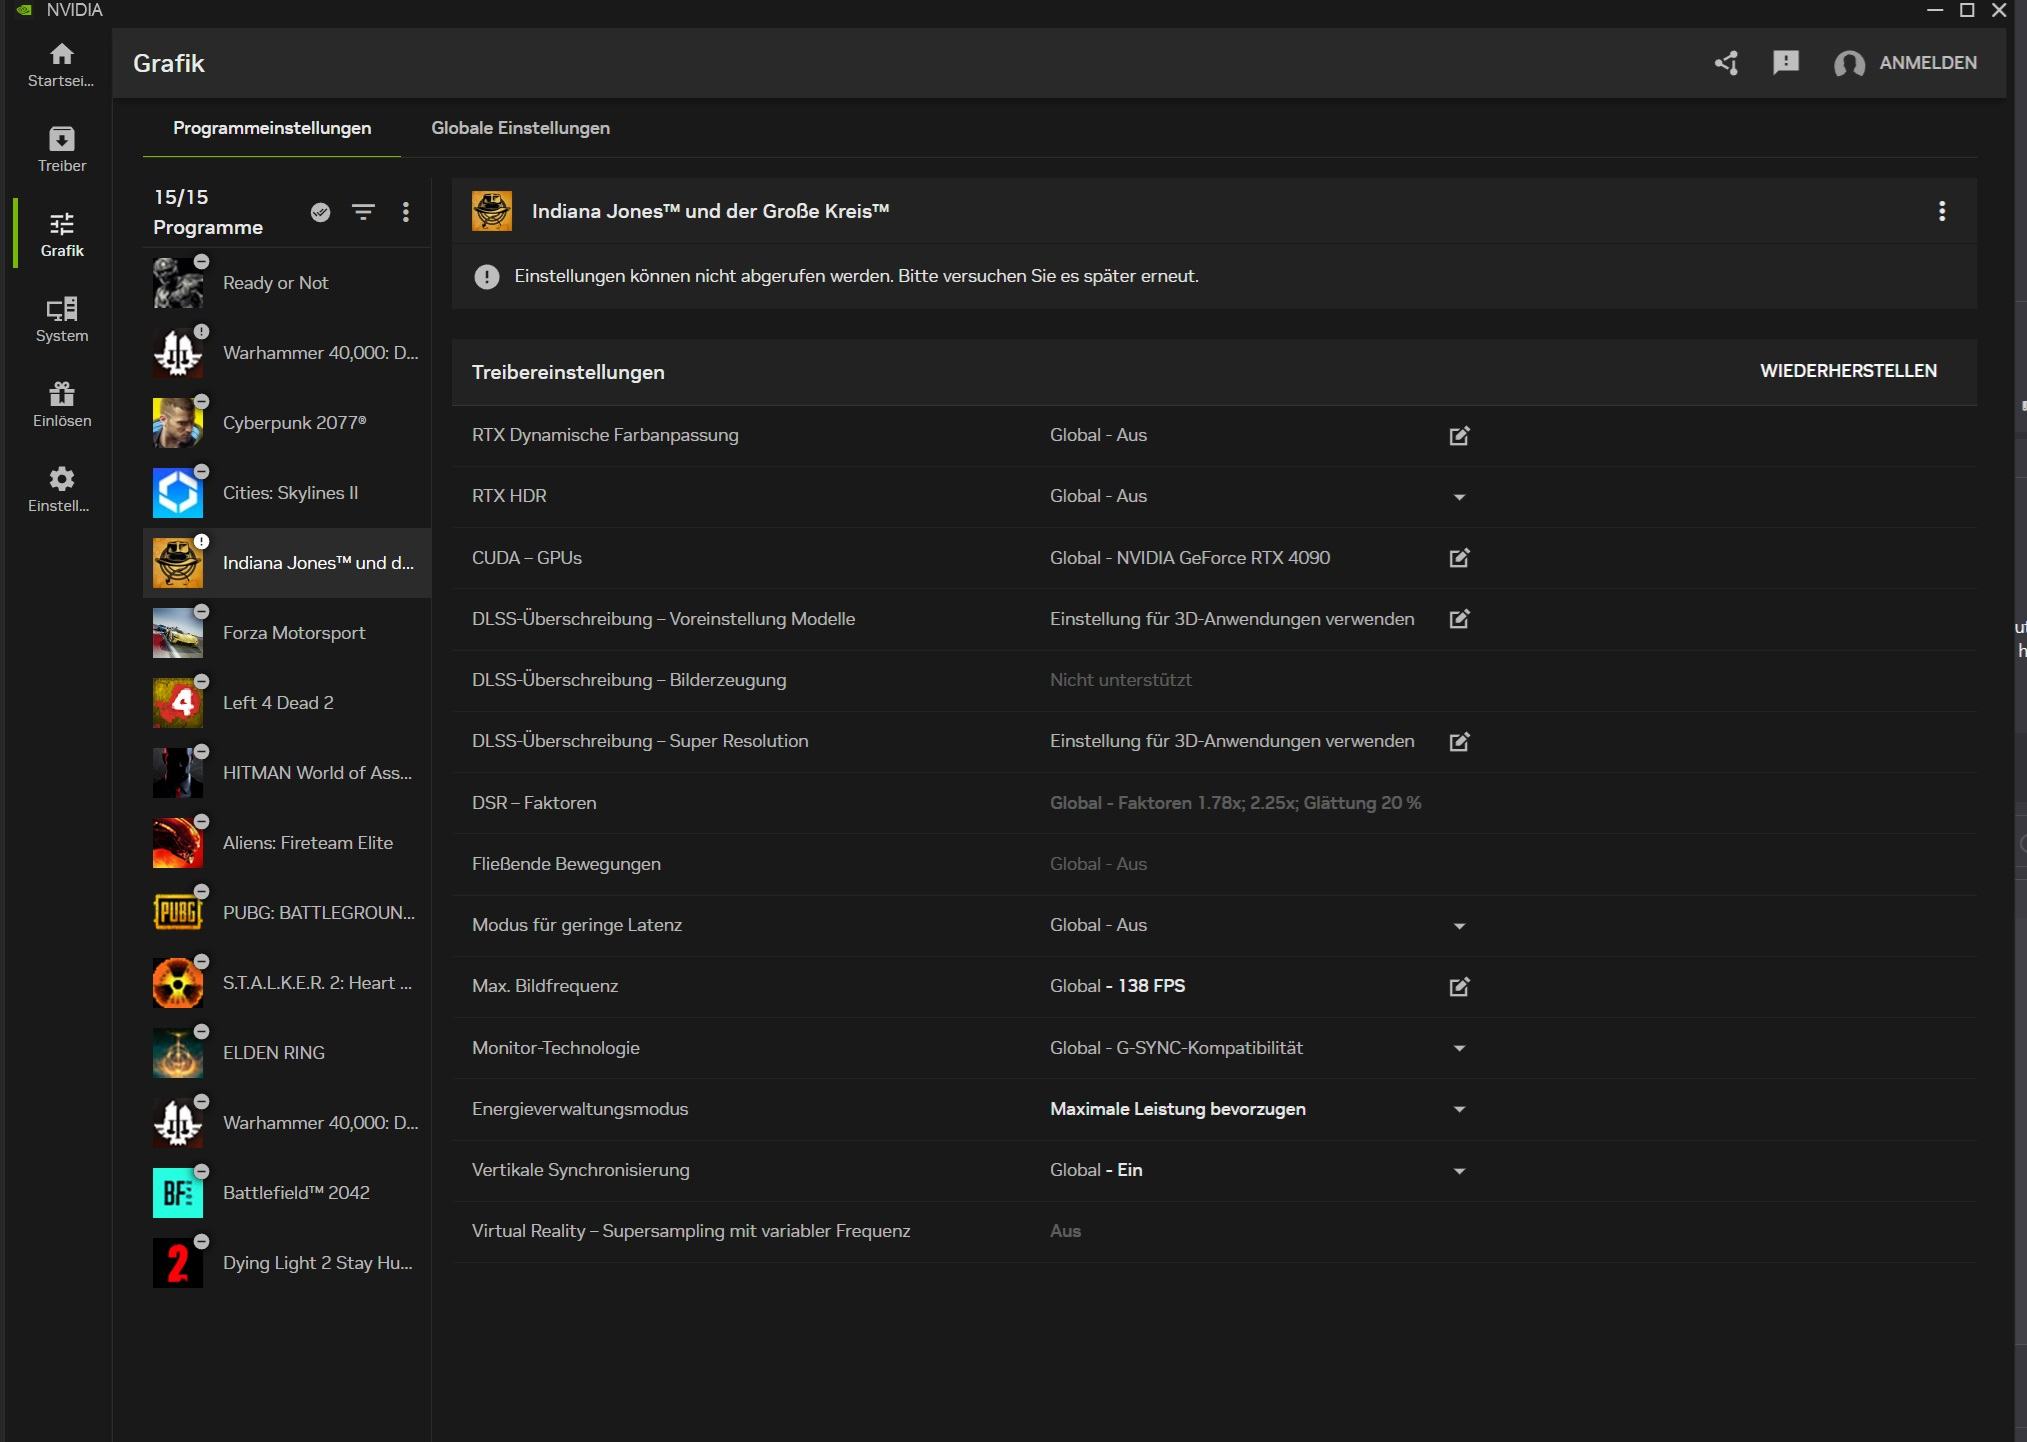Click 'Global - 138 FPS' value
2027x1442 pixels.
pos(1117,986)
